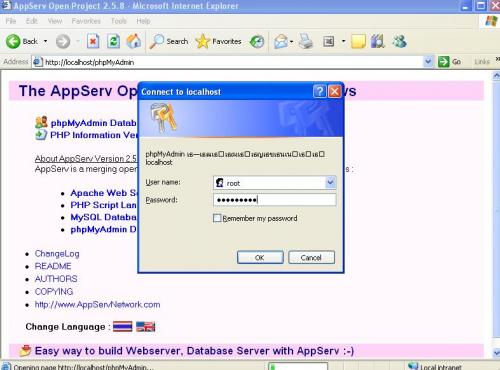The width and height of the screenshot is (500, 370).
Task: Open the Tools menu
Action: click(119, 21)
